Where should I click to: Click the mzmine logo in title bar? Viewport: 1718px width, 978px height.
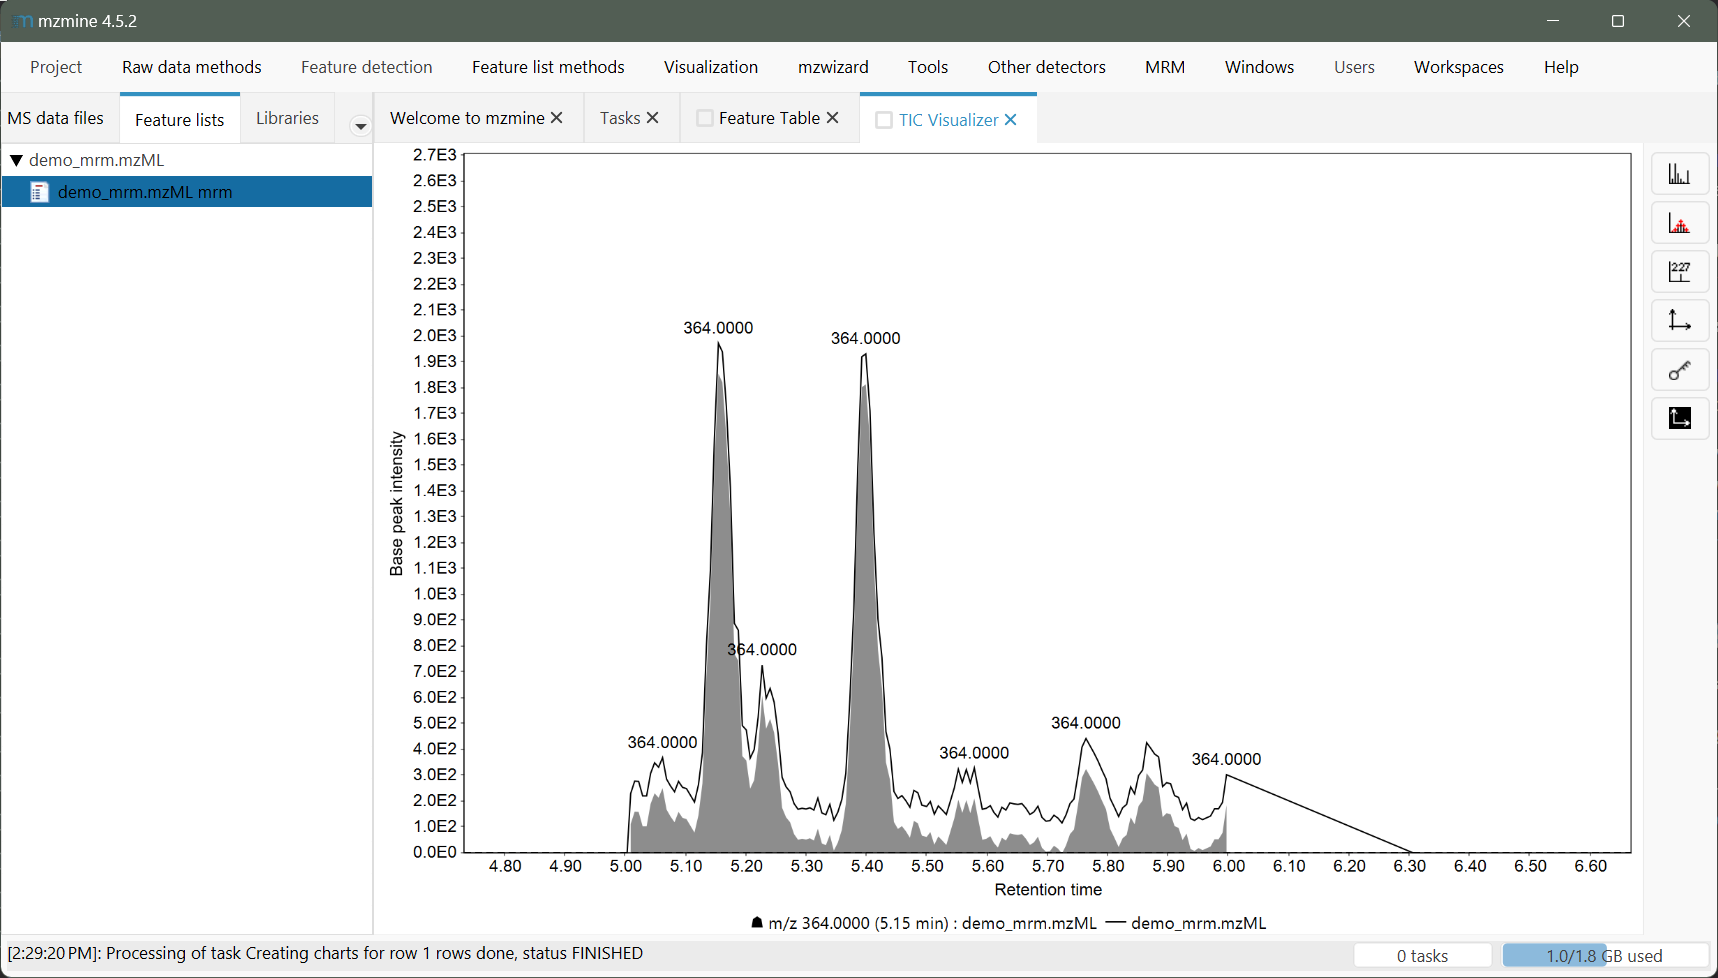(22, 21)
